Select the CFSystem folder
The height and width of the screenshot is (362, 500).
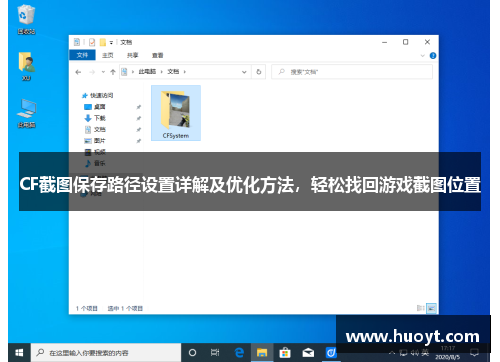click(x=176, y=113)
